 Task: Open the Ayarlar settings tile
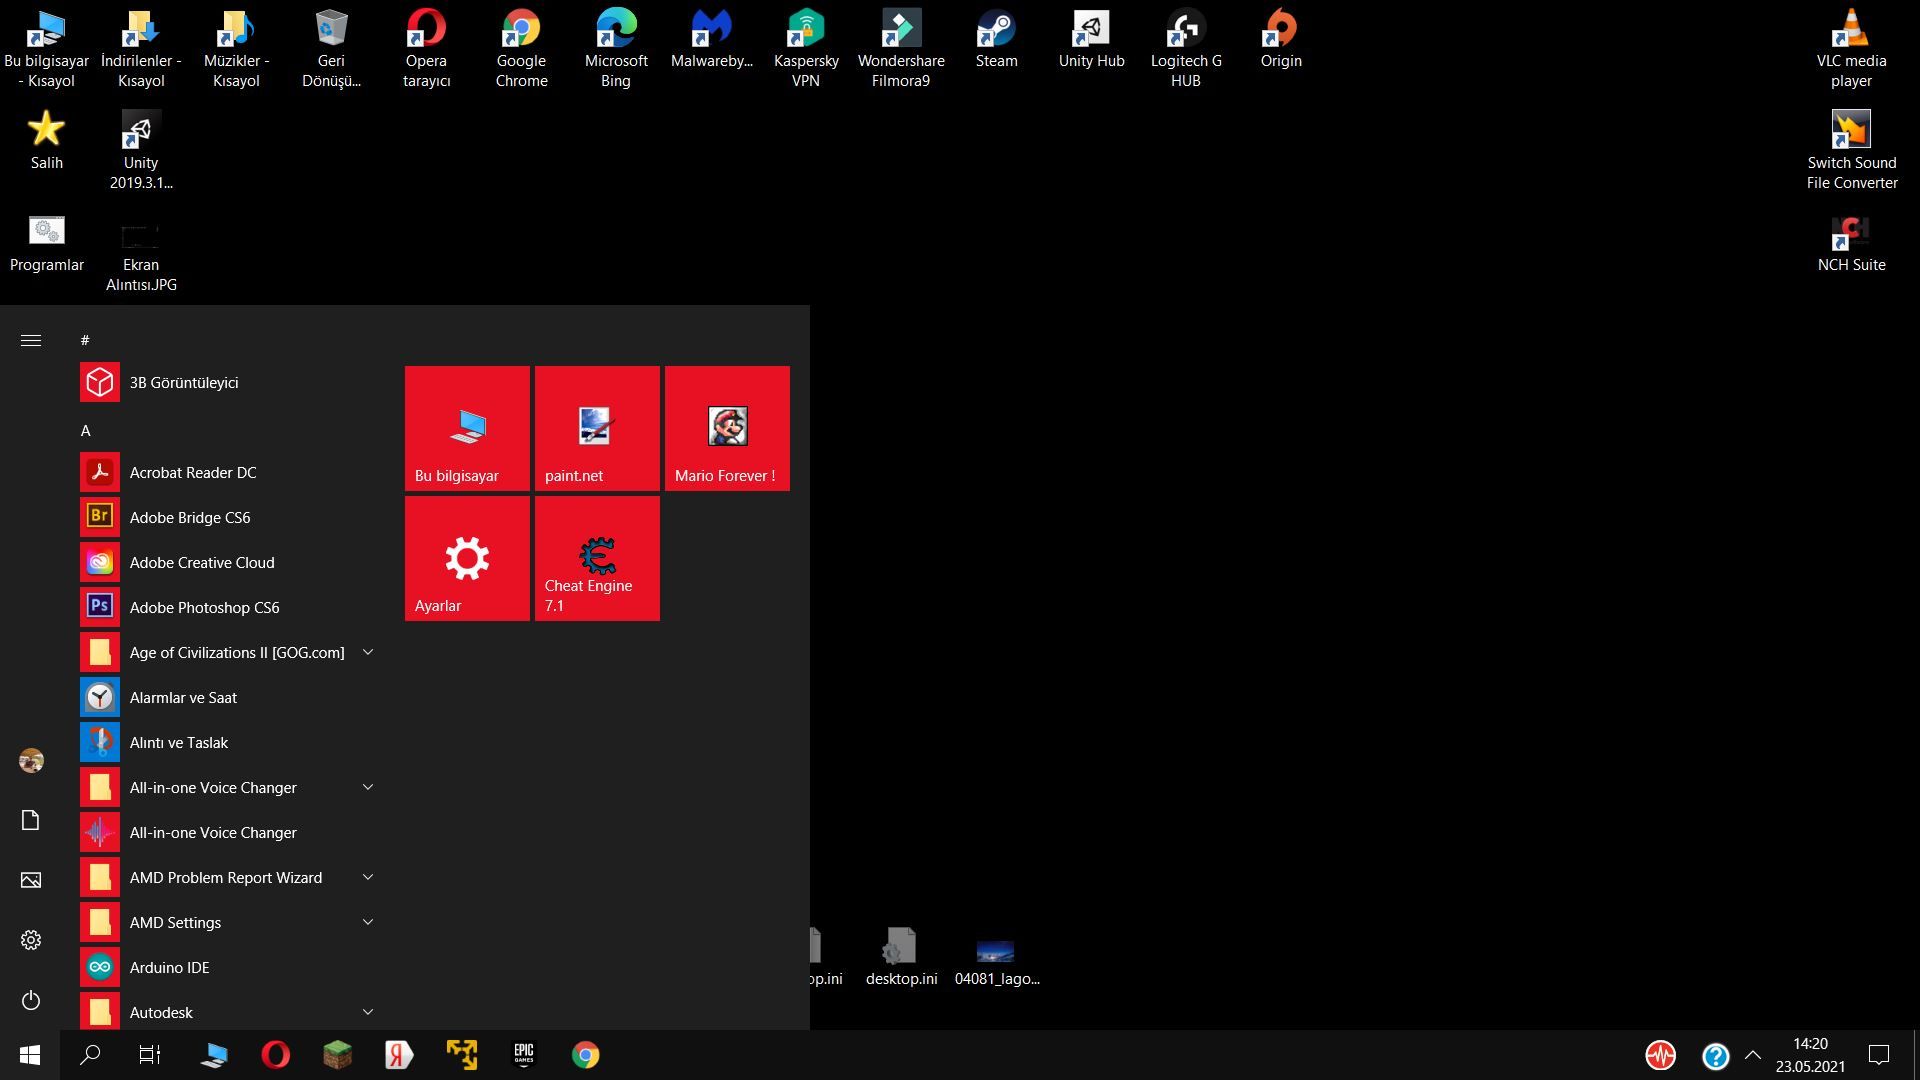coord(467,558)
